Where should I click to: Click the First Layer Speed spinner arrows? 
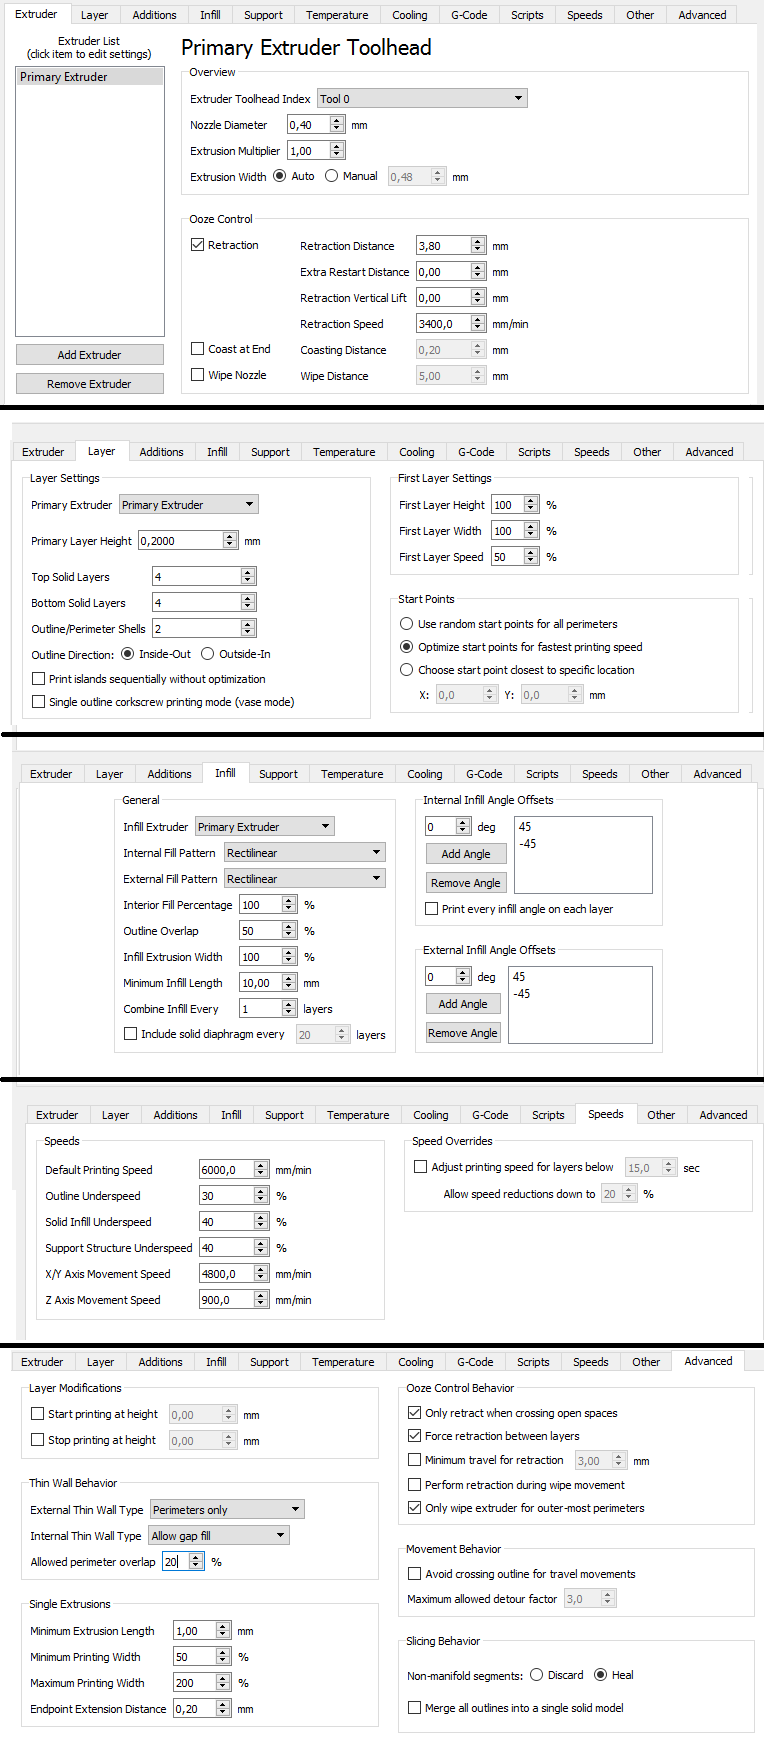(x=531, y=557)
